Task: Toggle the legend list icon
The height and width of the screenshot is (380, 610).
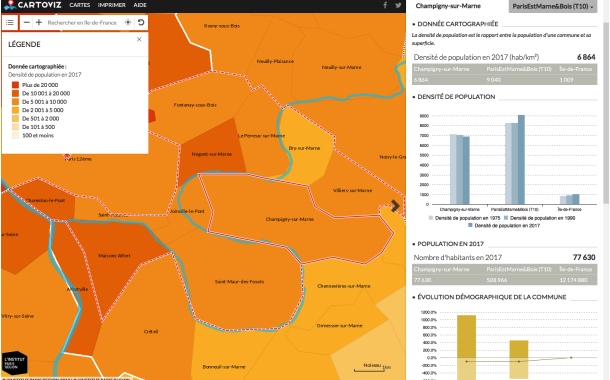Action: click(10, 23)
